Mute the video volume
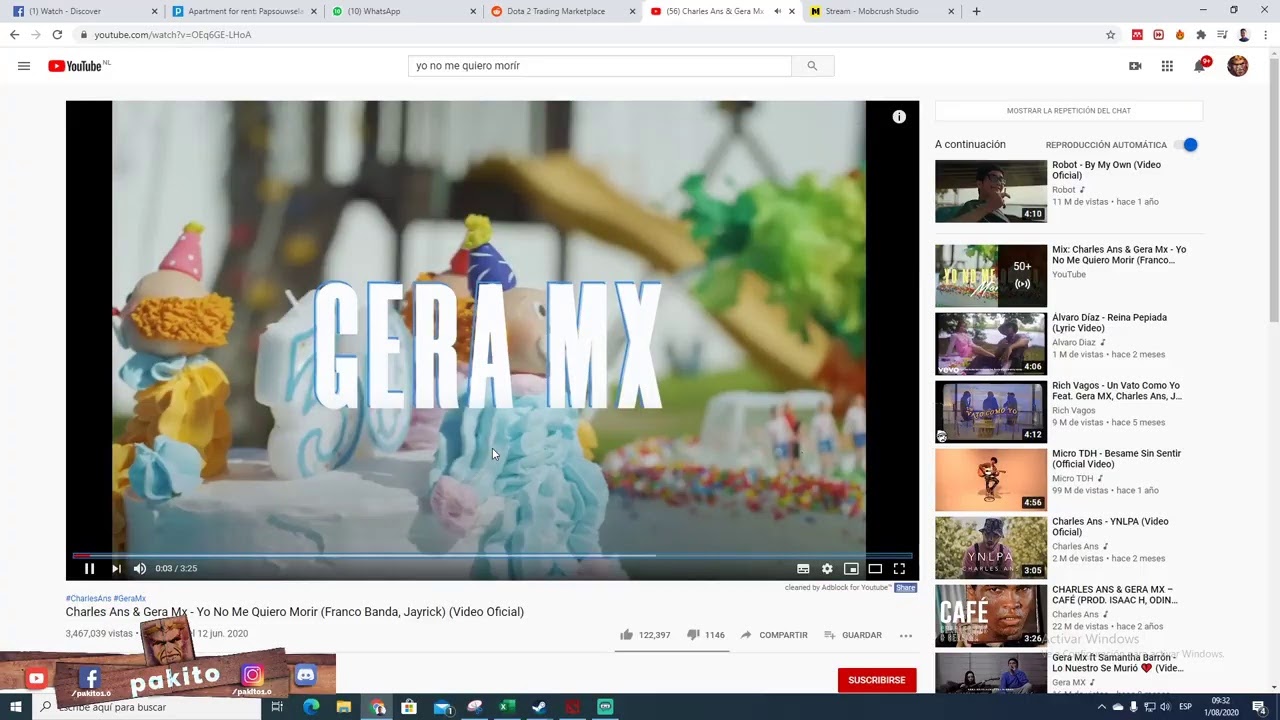This screenshot has height=720, width=1280. (140, 568)
